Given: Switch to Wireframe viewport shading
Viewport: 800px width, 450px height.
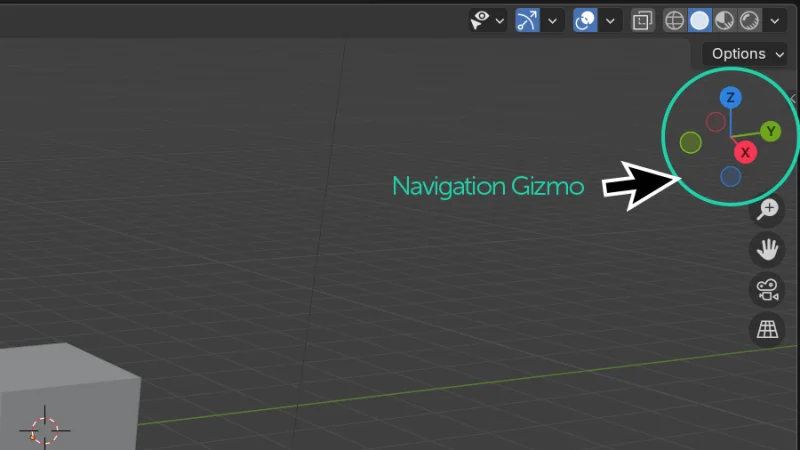Looking at the screenshot, I should pyautogui.click(x=674, y=20).
